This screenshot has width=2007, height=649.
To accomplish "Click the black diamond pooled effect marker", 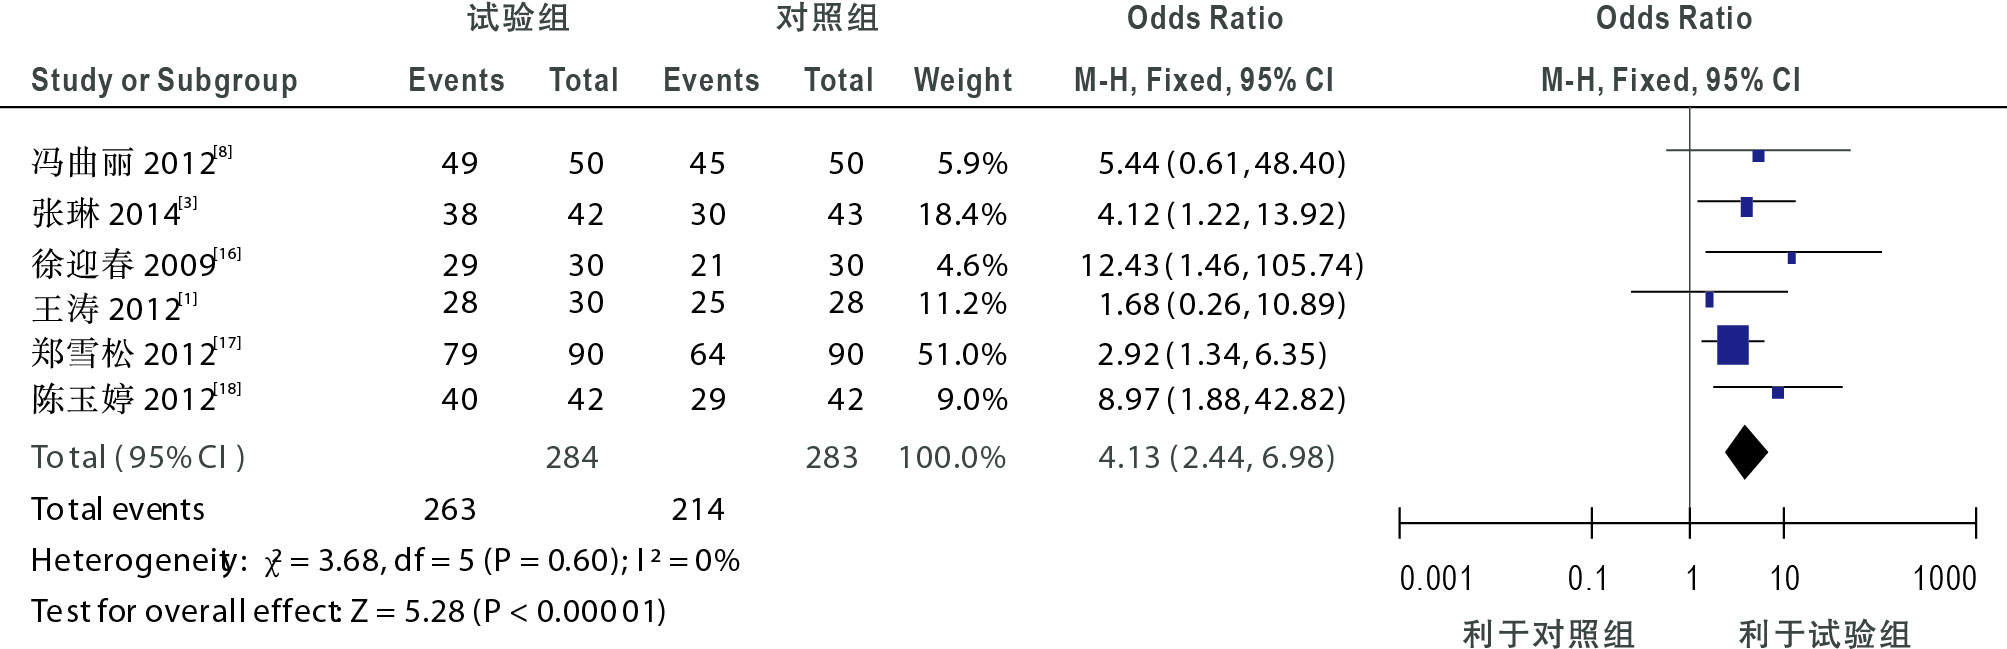I will click(x=1746, y=452).
